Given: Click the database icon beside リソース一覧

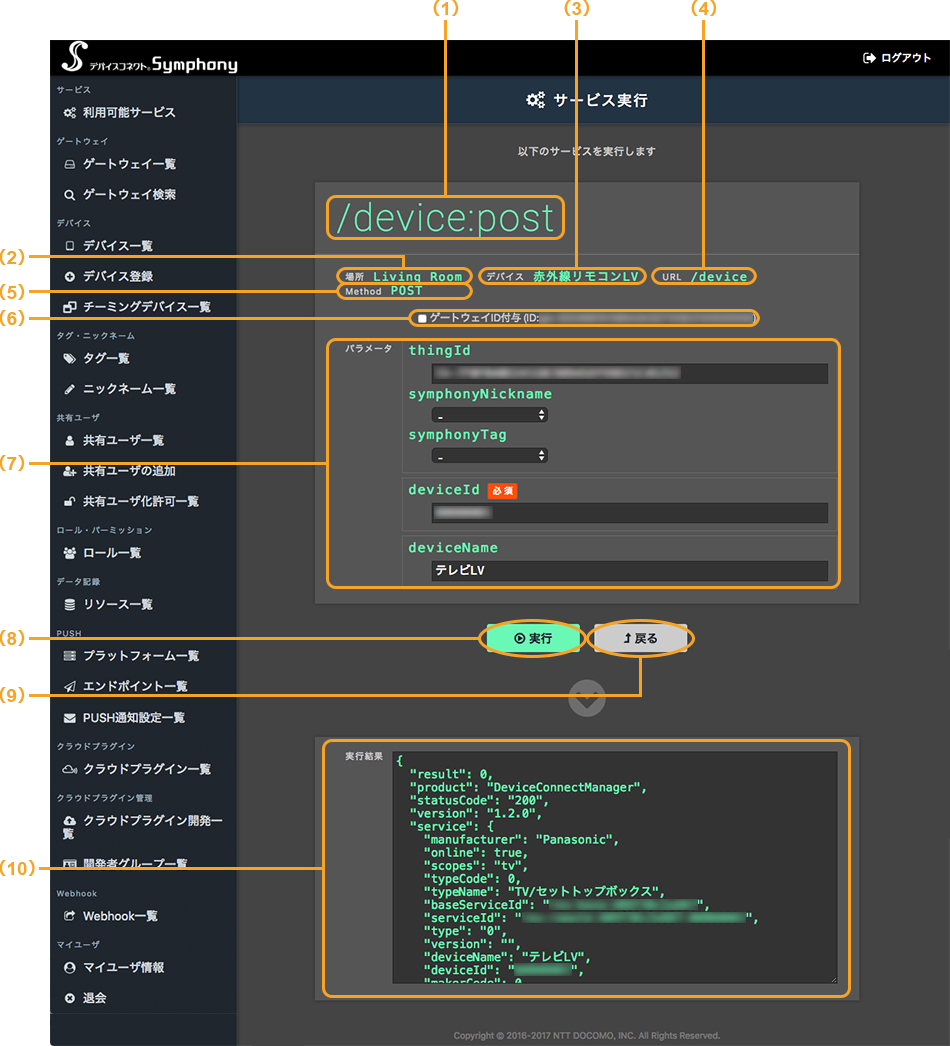Looking at the screenshot, I should point(69,604).
